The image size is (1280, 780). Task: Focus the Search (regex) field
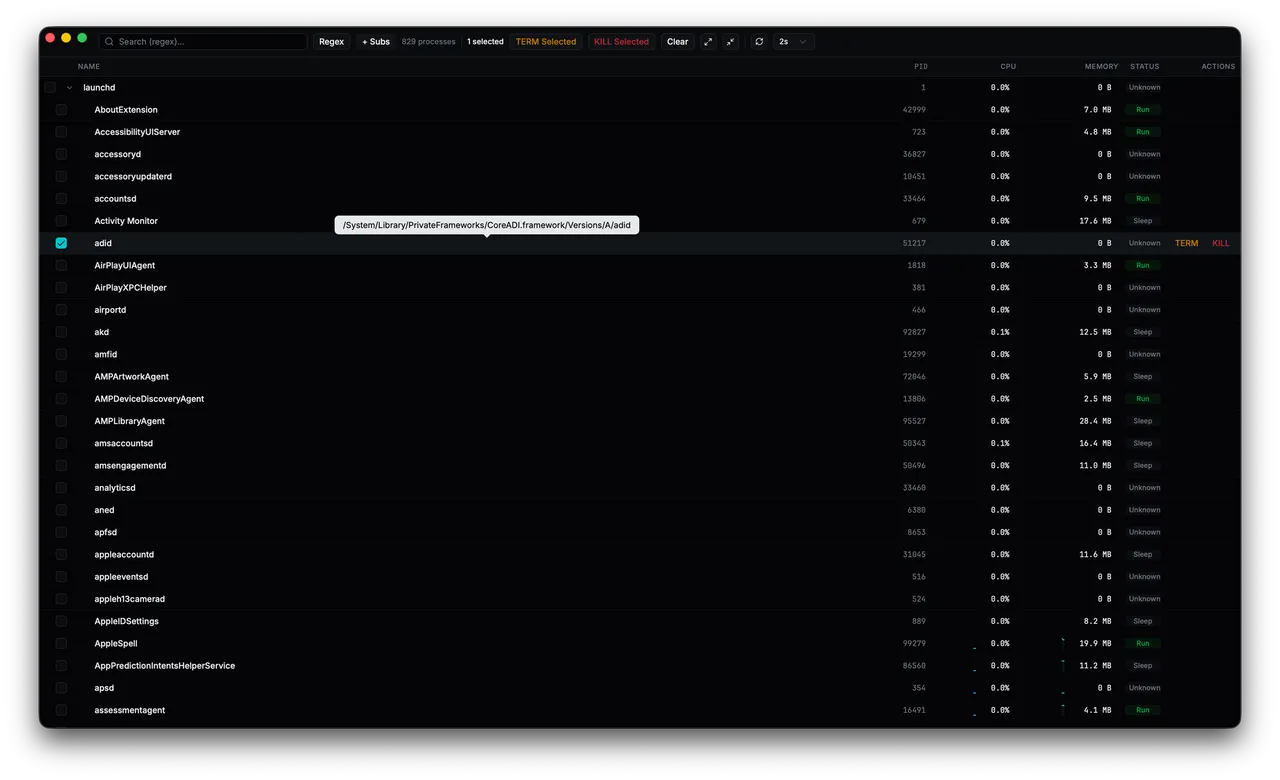[x=203, y=42]
